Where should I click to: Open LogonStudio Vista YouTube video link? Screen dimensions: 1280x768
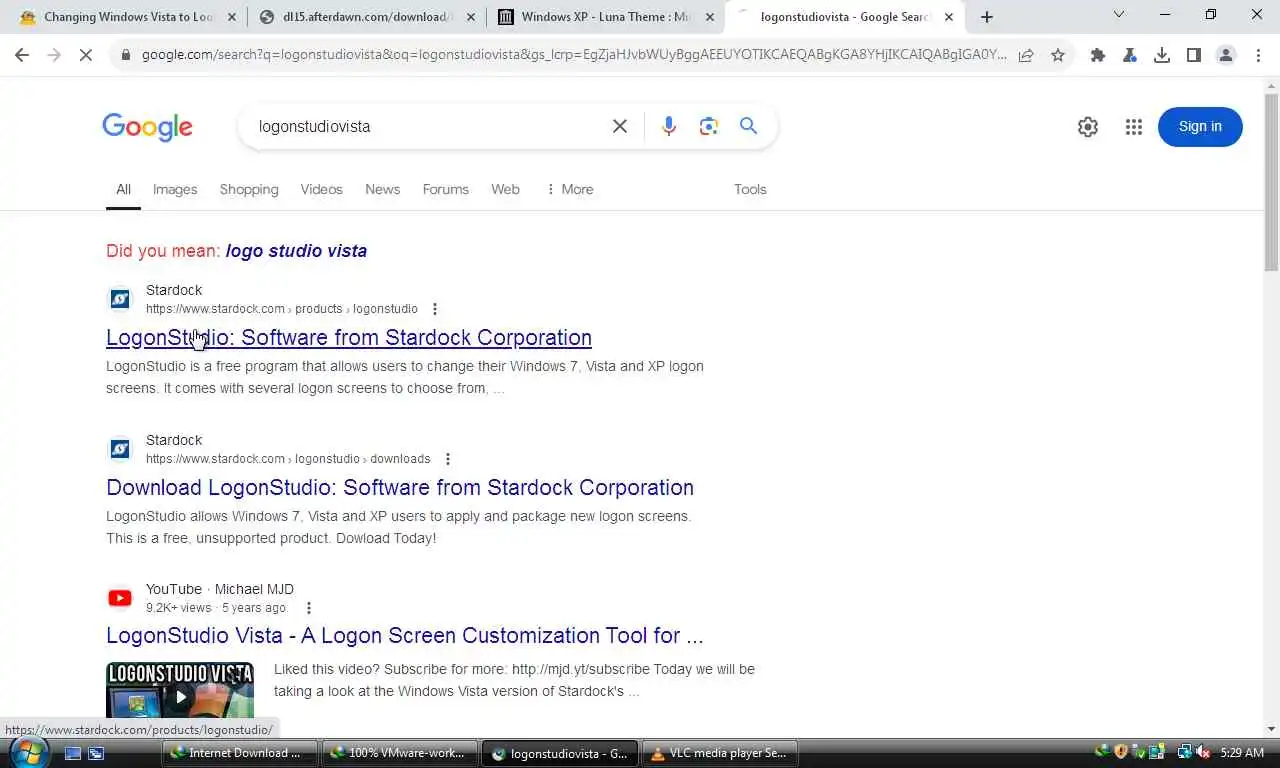coord(405,635)
